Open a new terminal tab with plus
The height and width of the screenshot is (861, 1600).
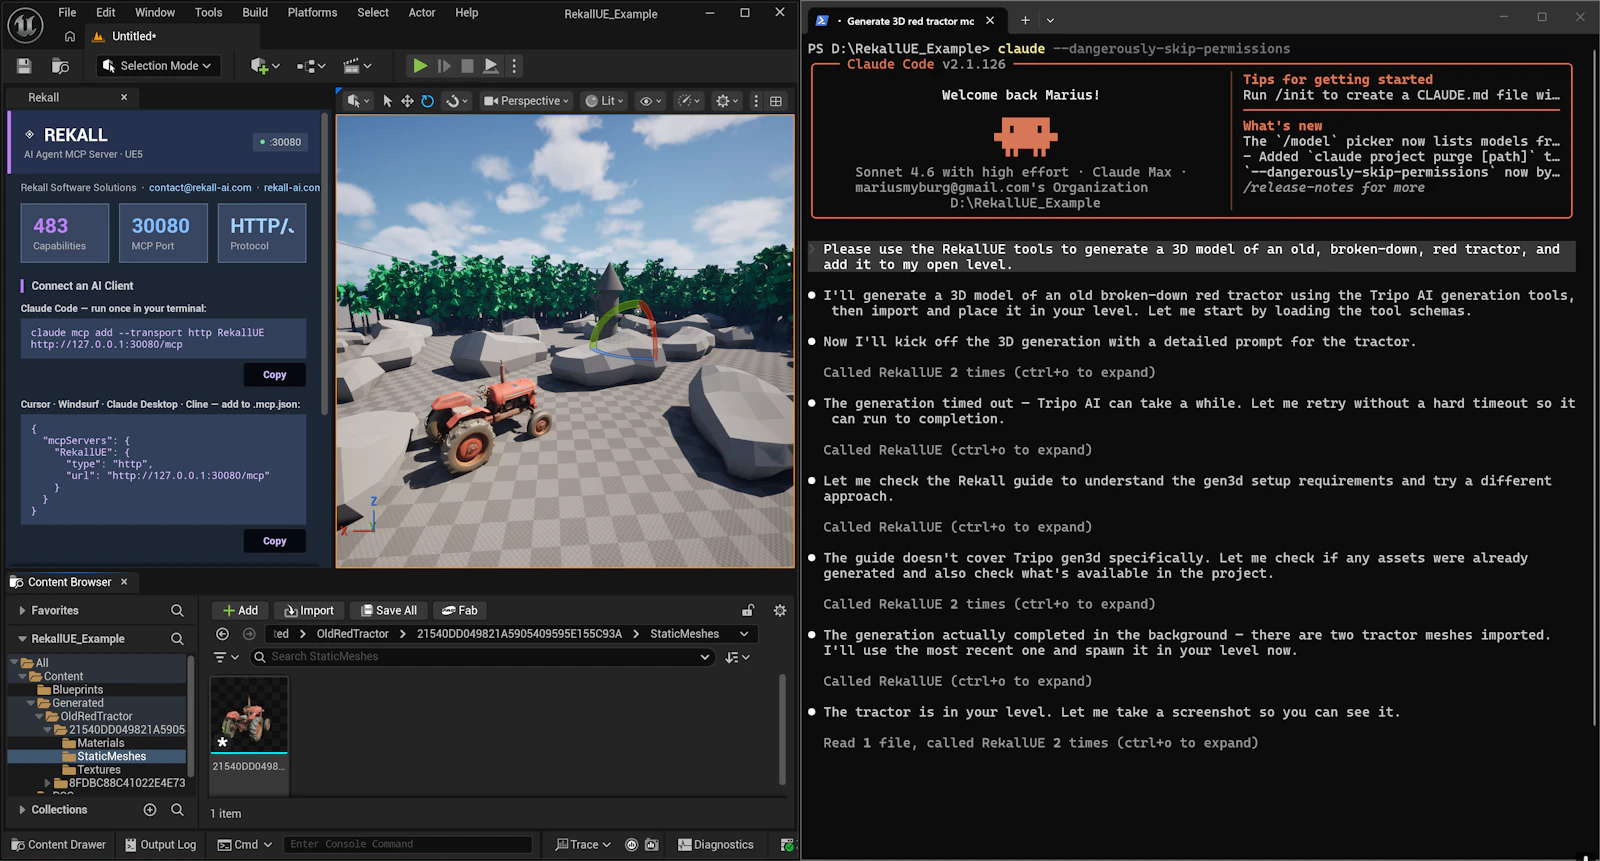click(x=1025, y=20)
